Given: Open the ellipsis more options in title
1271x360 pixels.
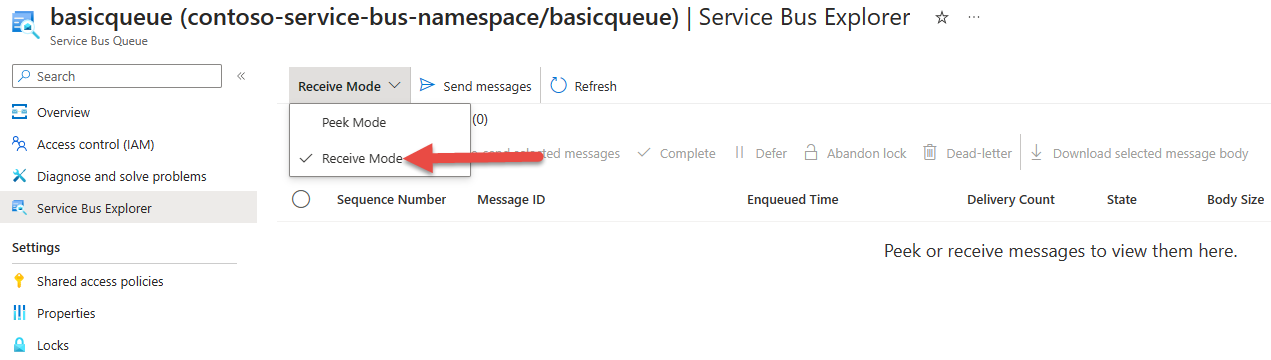Looking at the screenshot, I should 974,18.
